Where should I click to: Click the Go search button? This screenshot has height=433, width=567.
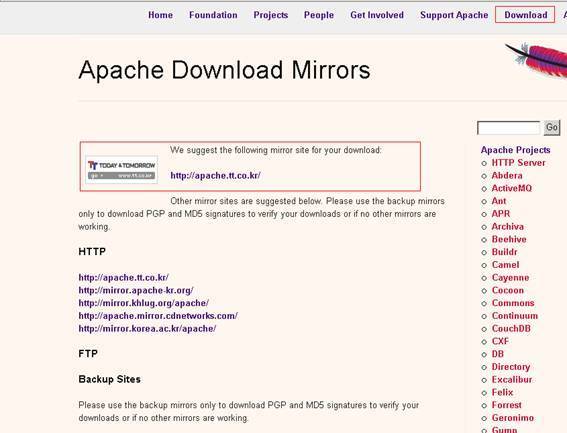click(x=552, y=128)
